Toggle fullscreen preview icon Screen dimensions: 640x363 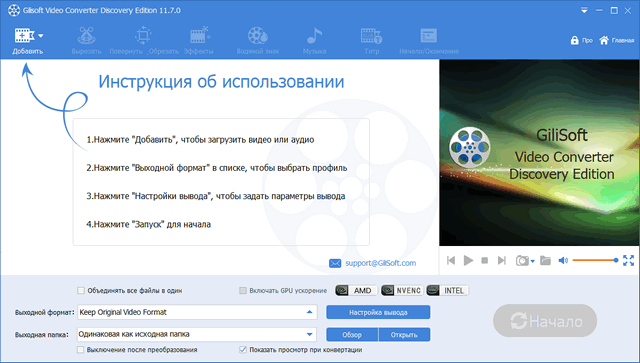pyautogui.click(x=629, y=260)
